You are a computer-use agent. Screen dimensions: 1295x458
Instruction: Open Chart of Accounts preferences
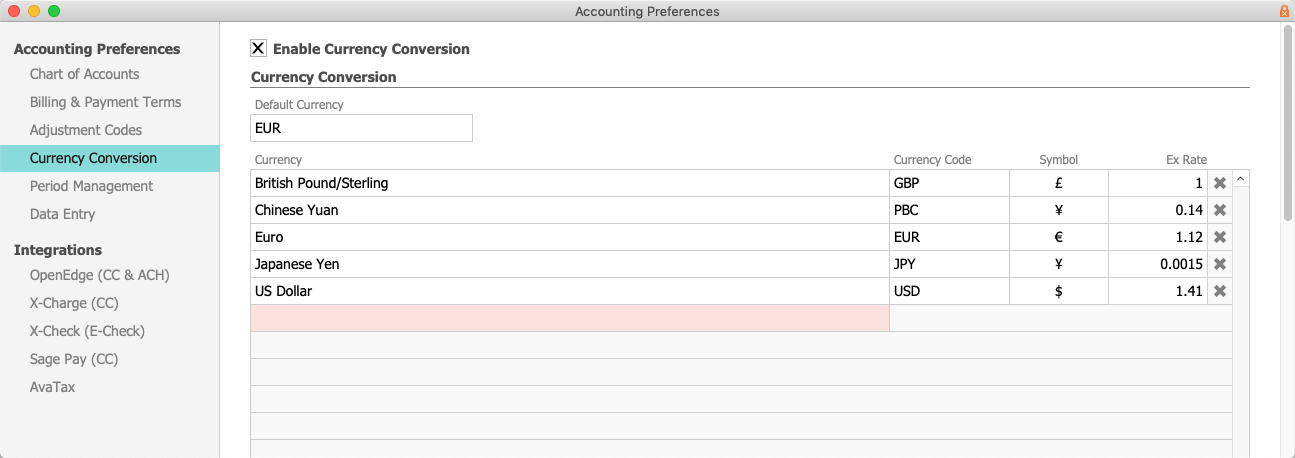click(x=84, y=74)
